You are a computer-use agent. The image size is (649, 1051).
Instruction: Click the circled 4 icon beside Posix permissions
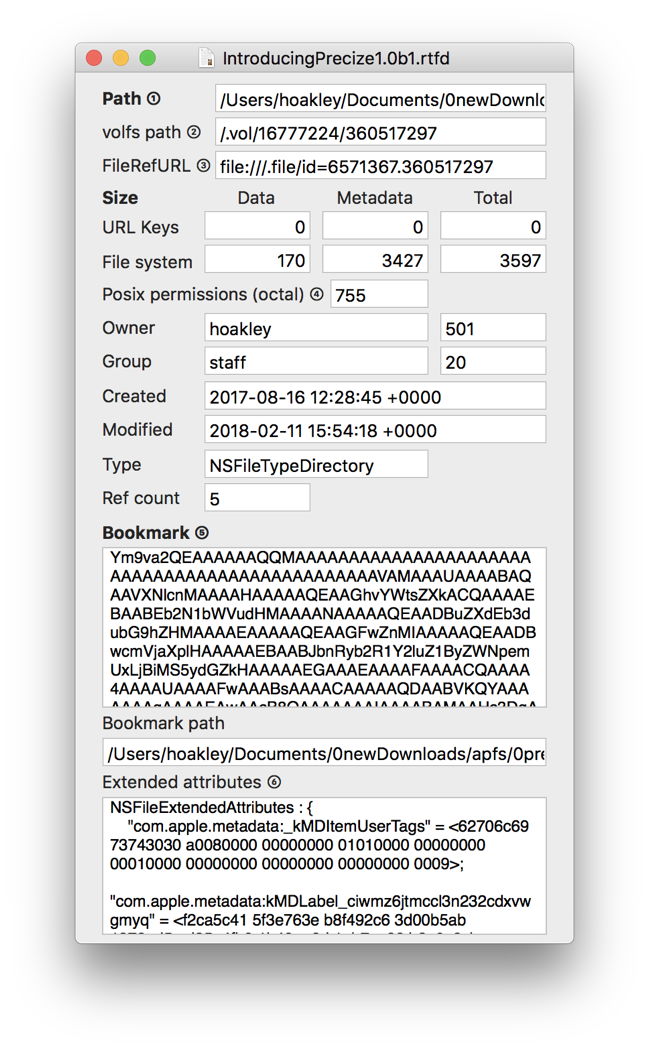click(x=317, y=295)
